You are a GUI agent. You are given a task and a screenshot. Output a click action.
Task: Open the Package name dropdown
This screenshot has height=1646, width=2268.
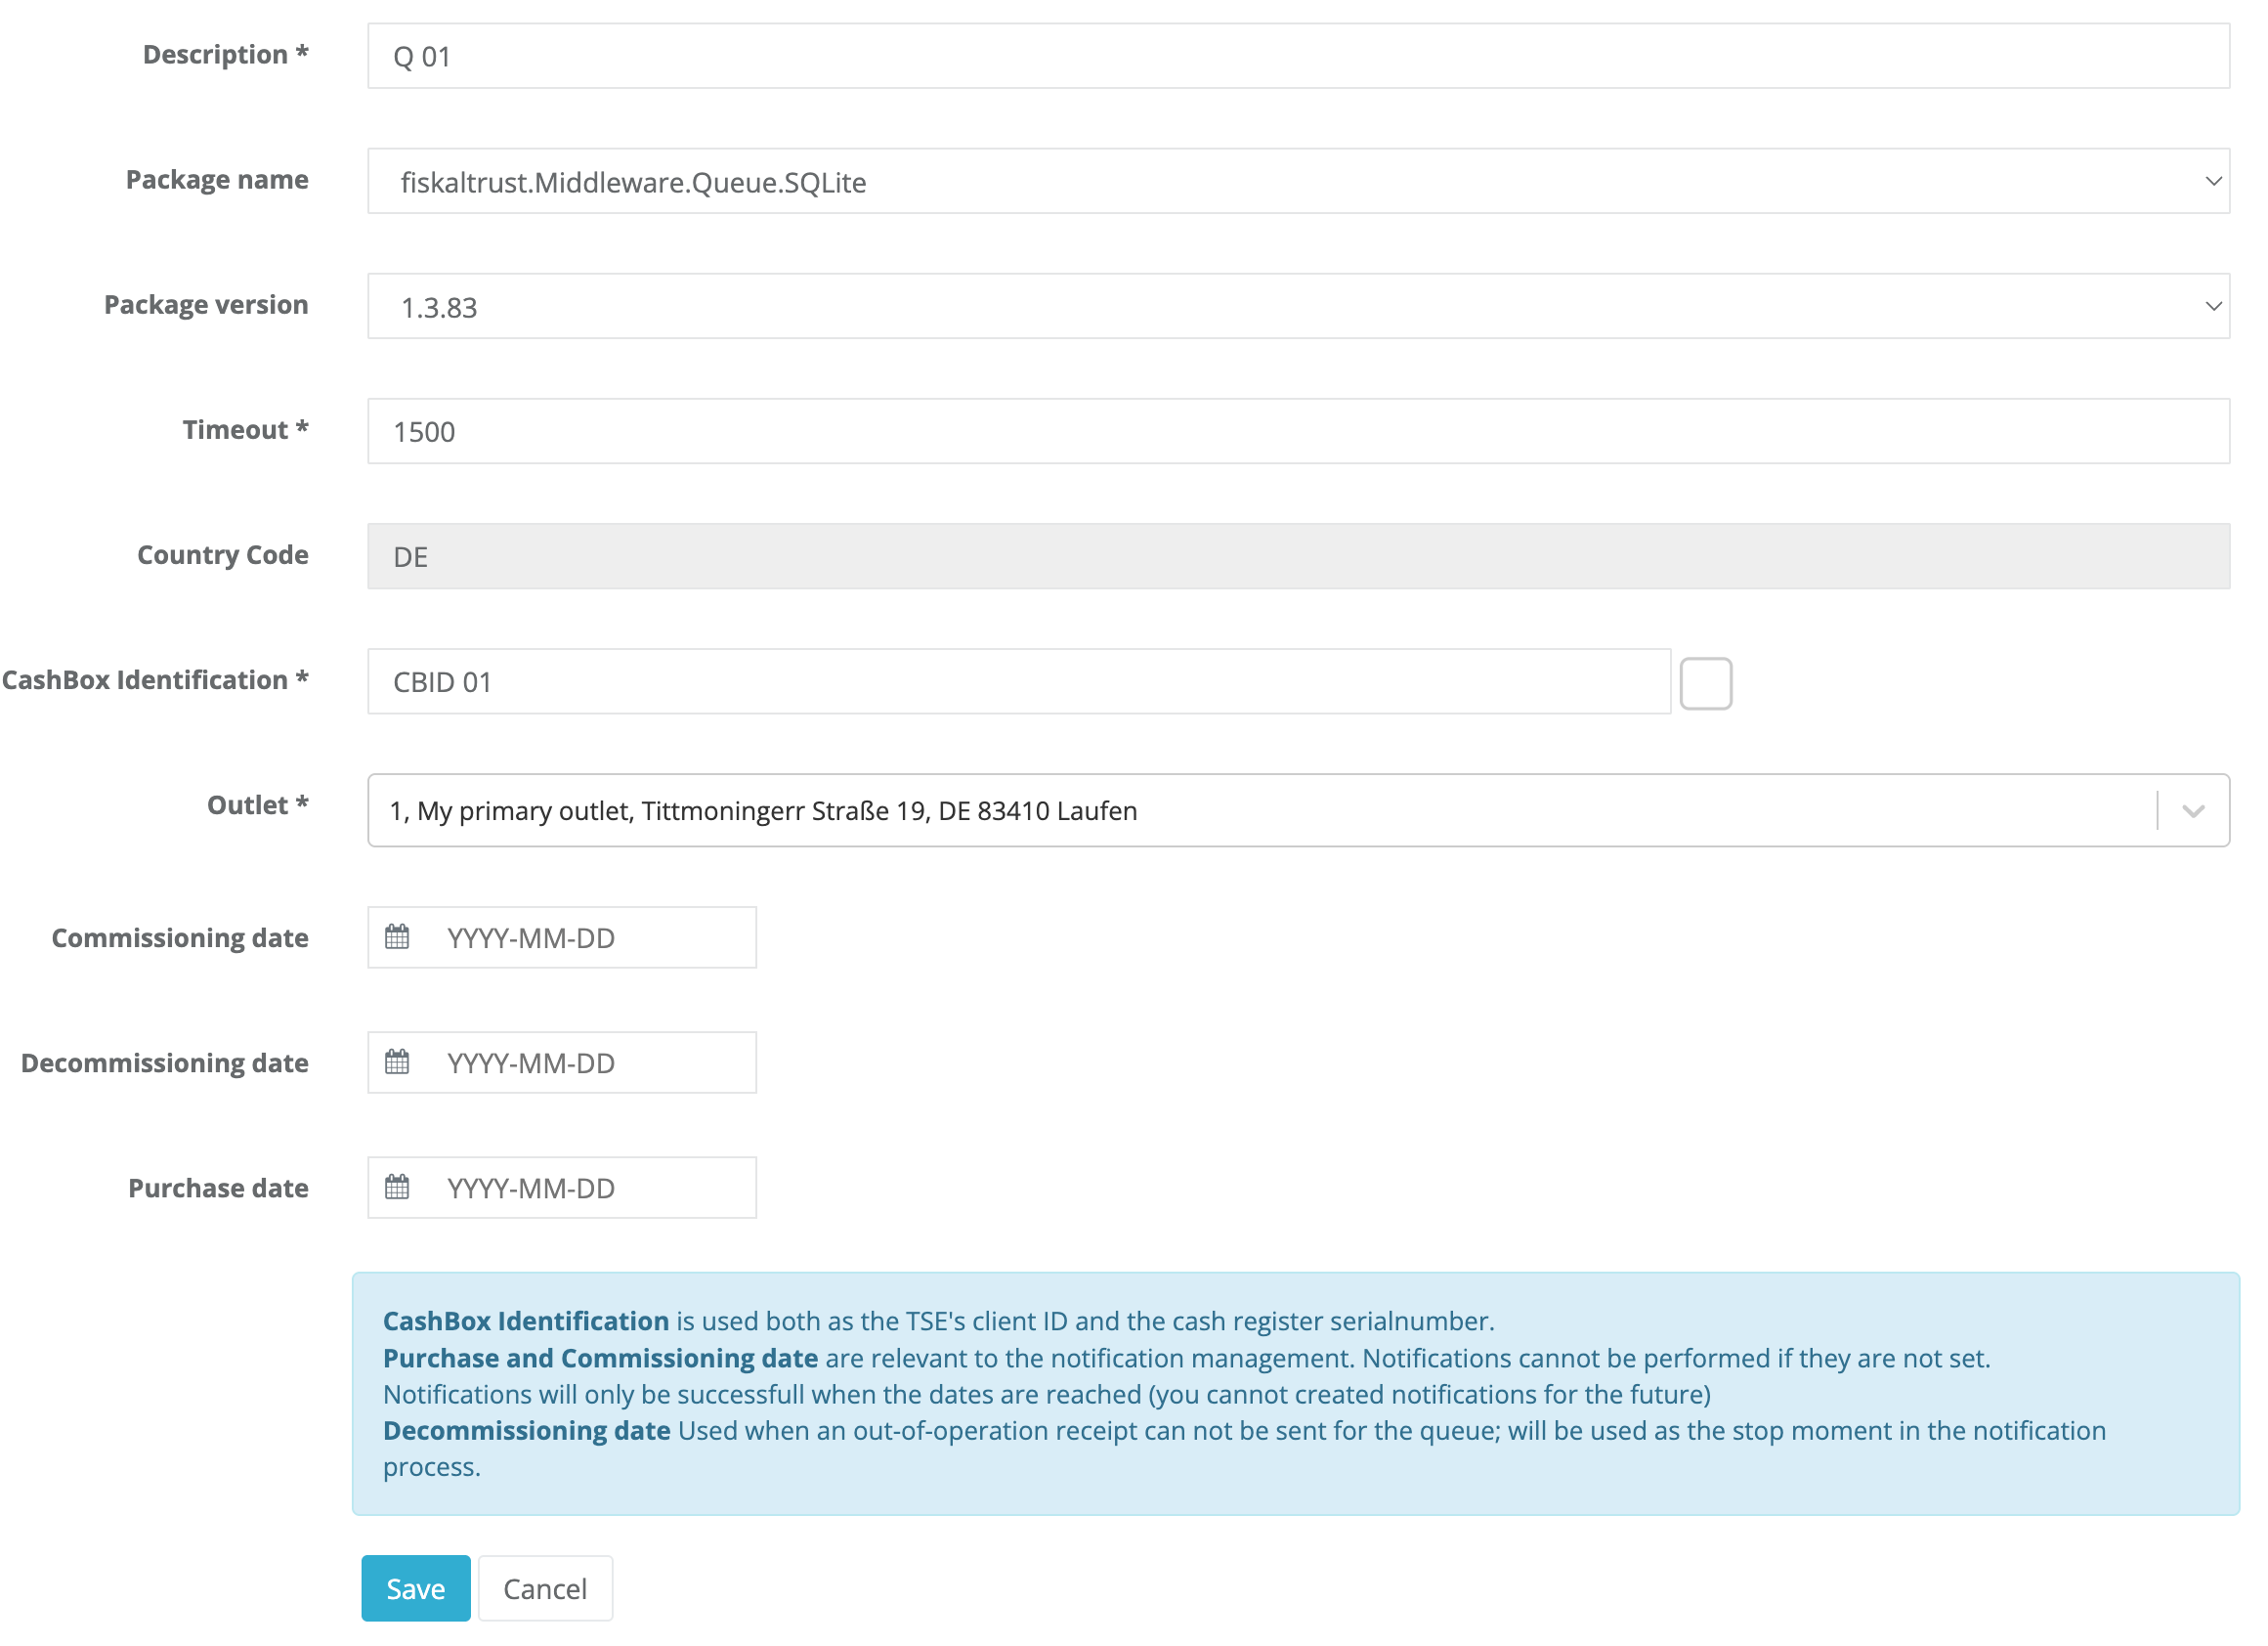(1298, 181)
